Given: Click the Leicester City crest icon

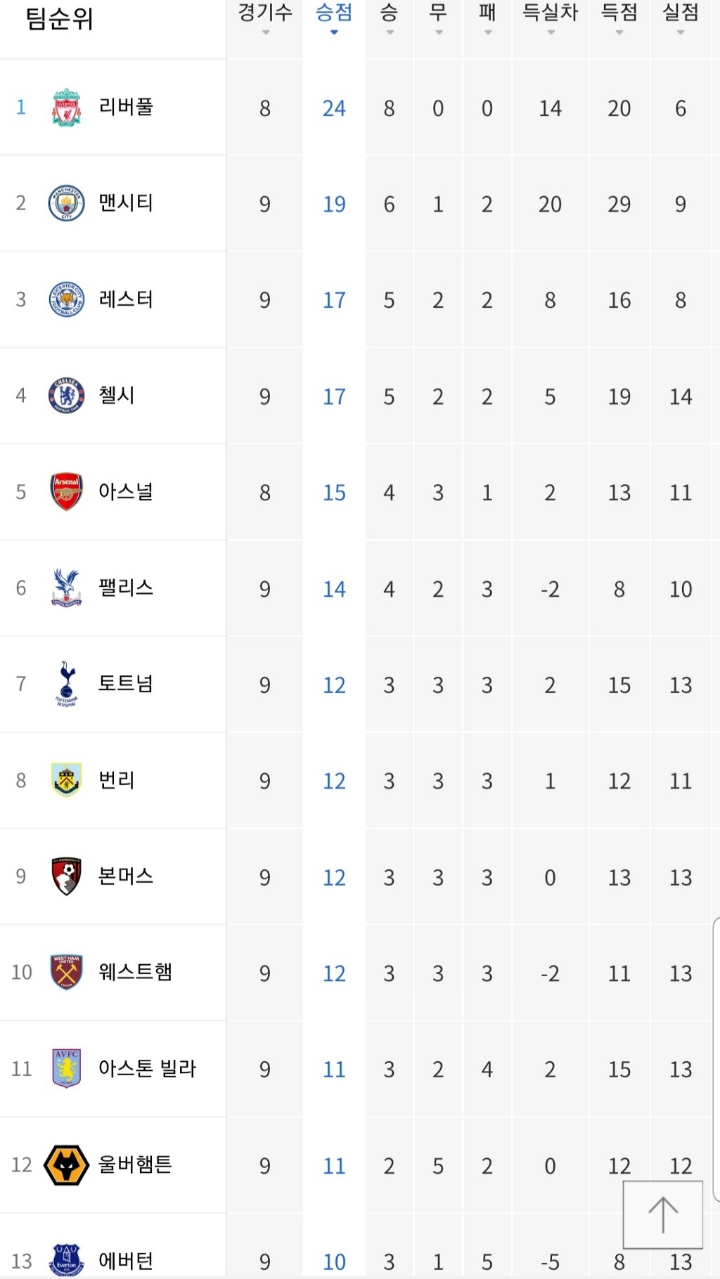Looking at the screenshot, I should 67,300.
